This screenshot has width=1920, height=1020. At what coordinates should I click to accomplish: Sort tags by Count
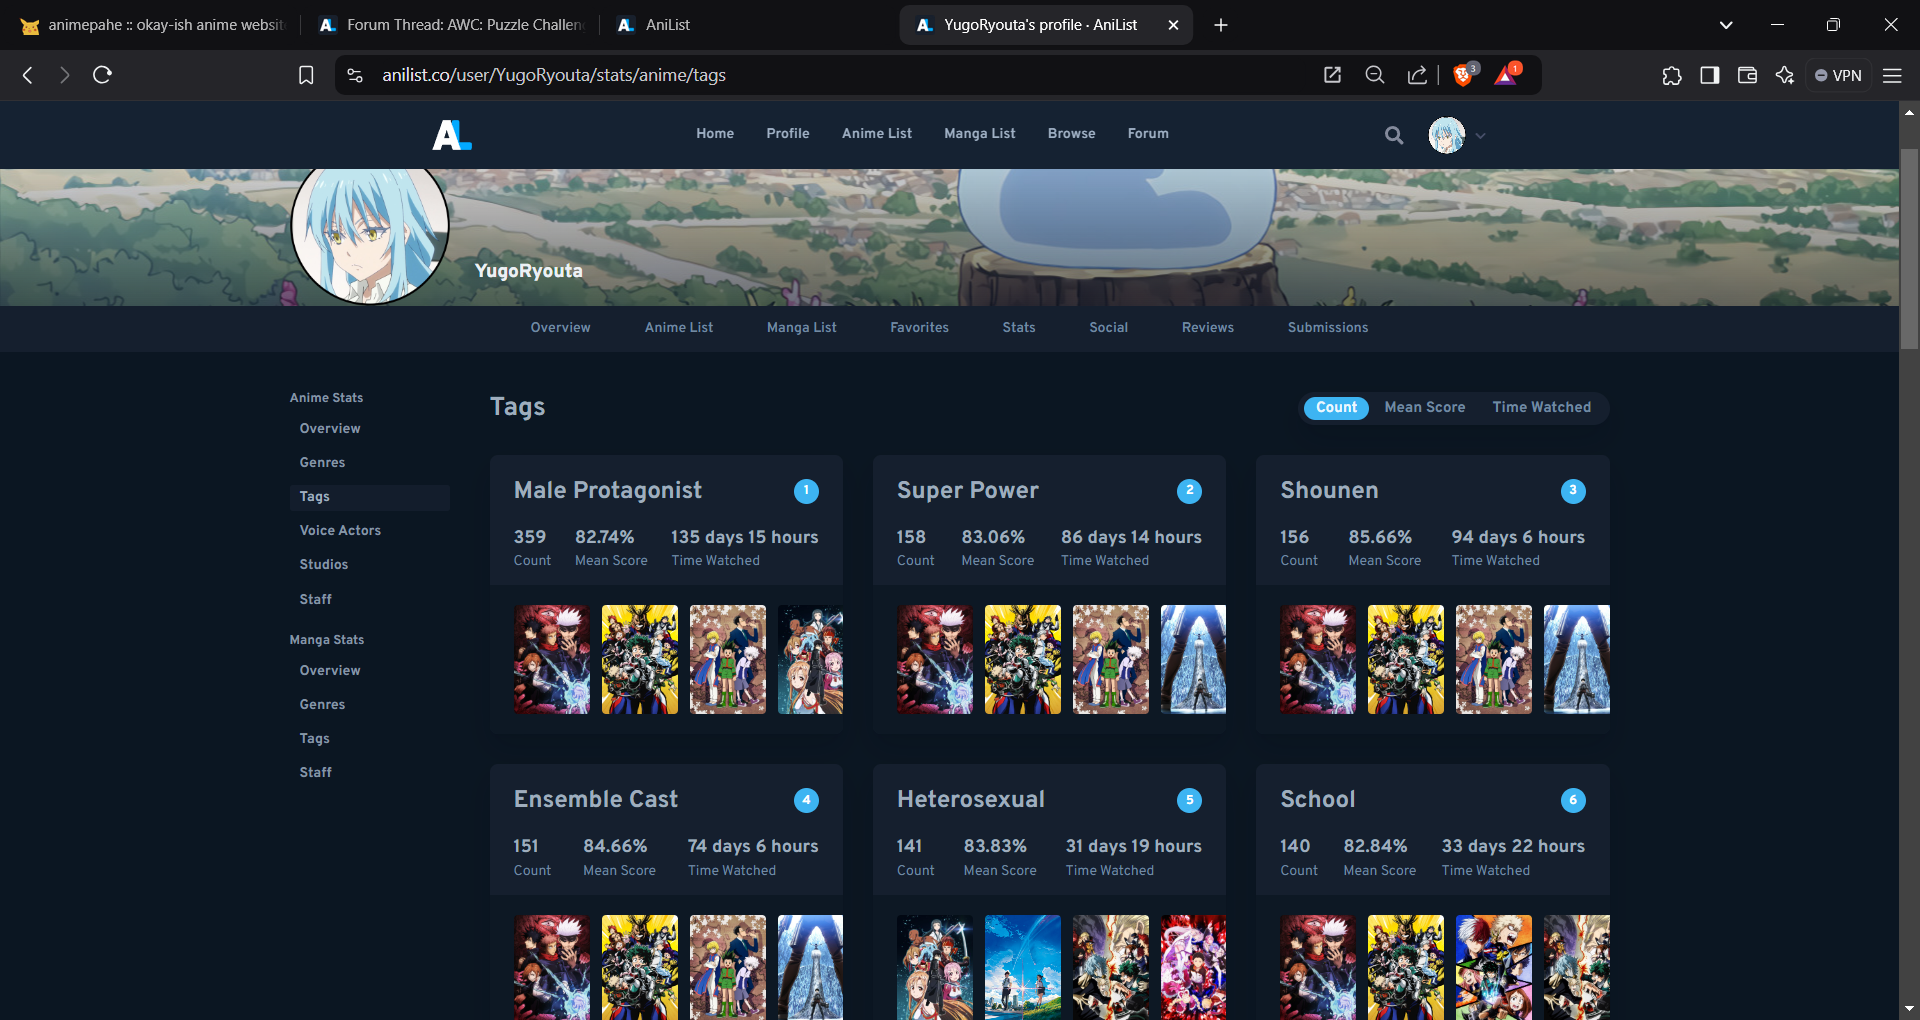(1336, 407)
